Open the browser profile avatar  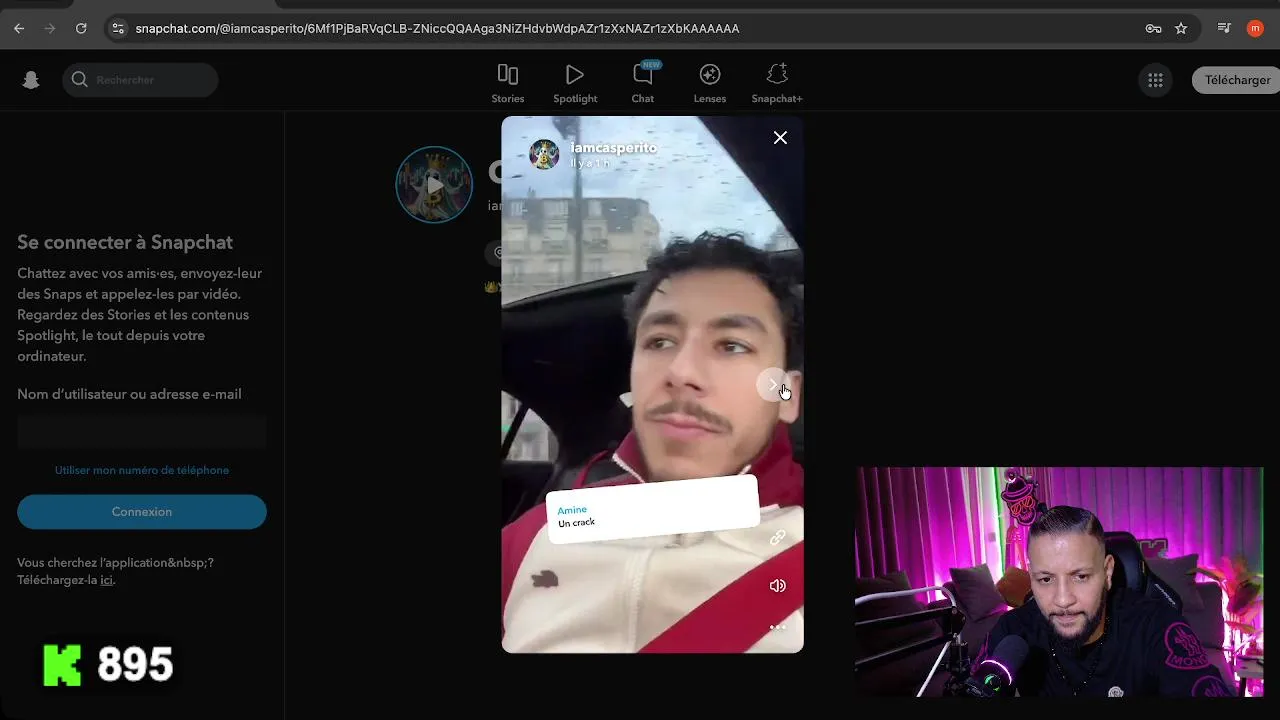(1255, 29)
